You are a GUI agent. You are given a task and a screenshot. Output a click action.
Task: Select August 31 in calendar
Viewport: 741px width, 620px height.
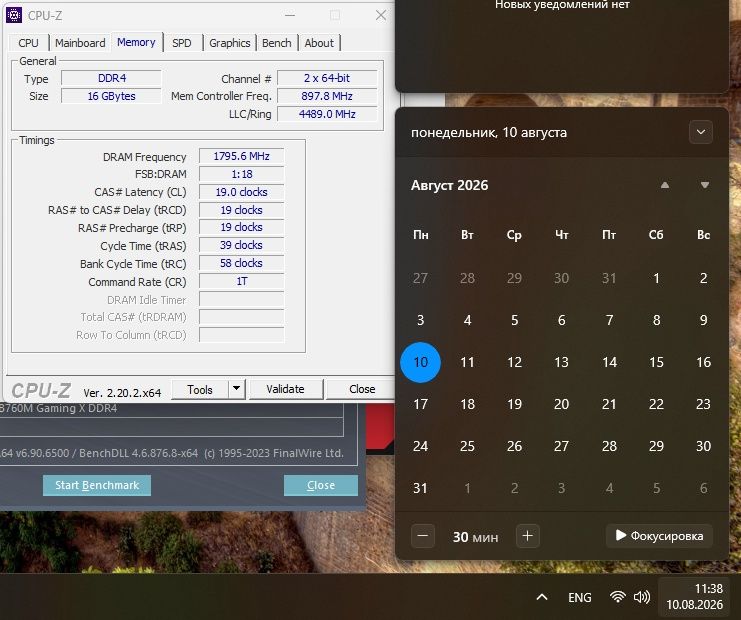coord(421,488)
